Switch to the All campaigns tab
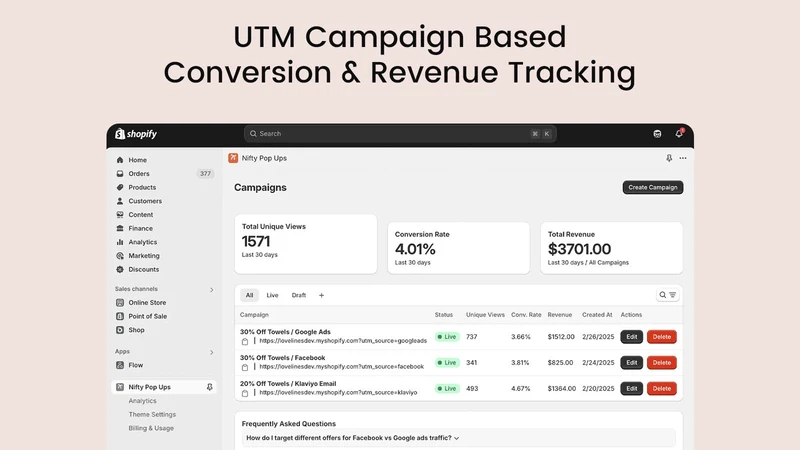The height and width of the screenshot is (450, 800). tap(249, 295)
